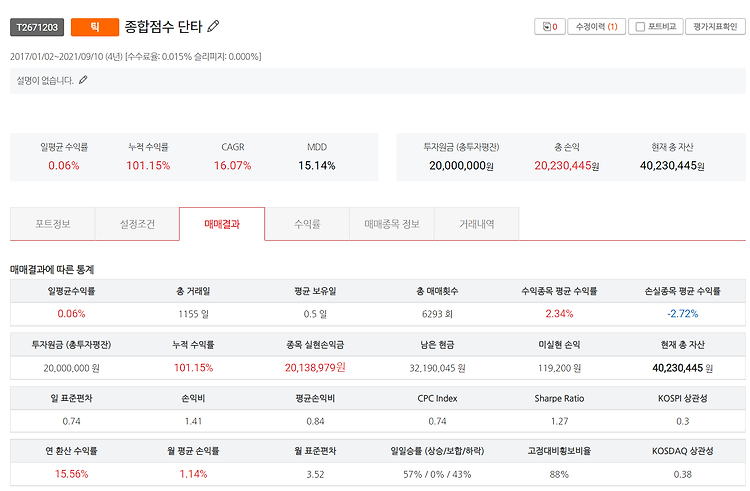The image size is (750, 491).
Task: Select the 매매결과에 따른 통계 heading
Action: 52,270
